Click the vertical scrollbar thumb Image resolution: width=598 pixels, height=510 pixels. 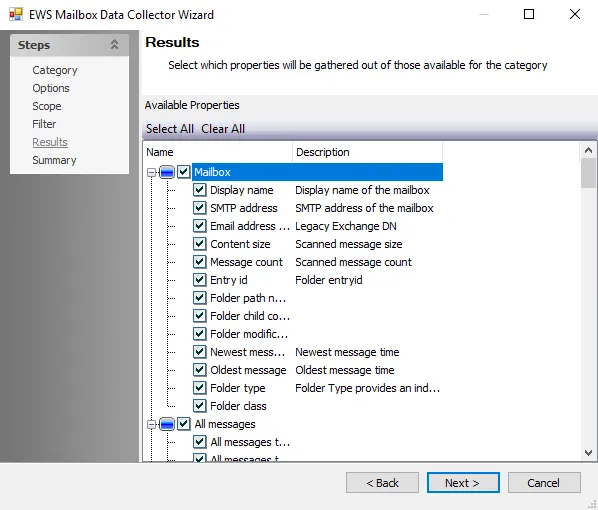pos(588,173)
